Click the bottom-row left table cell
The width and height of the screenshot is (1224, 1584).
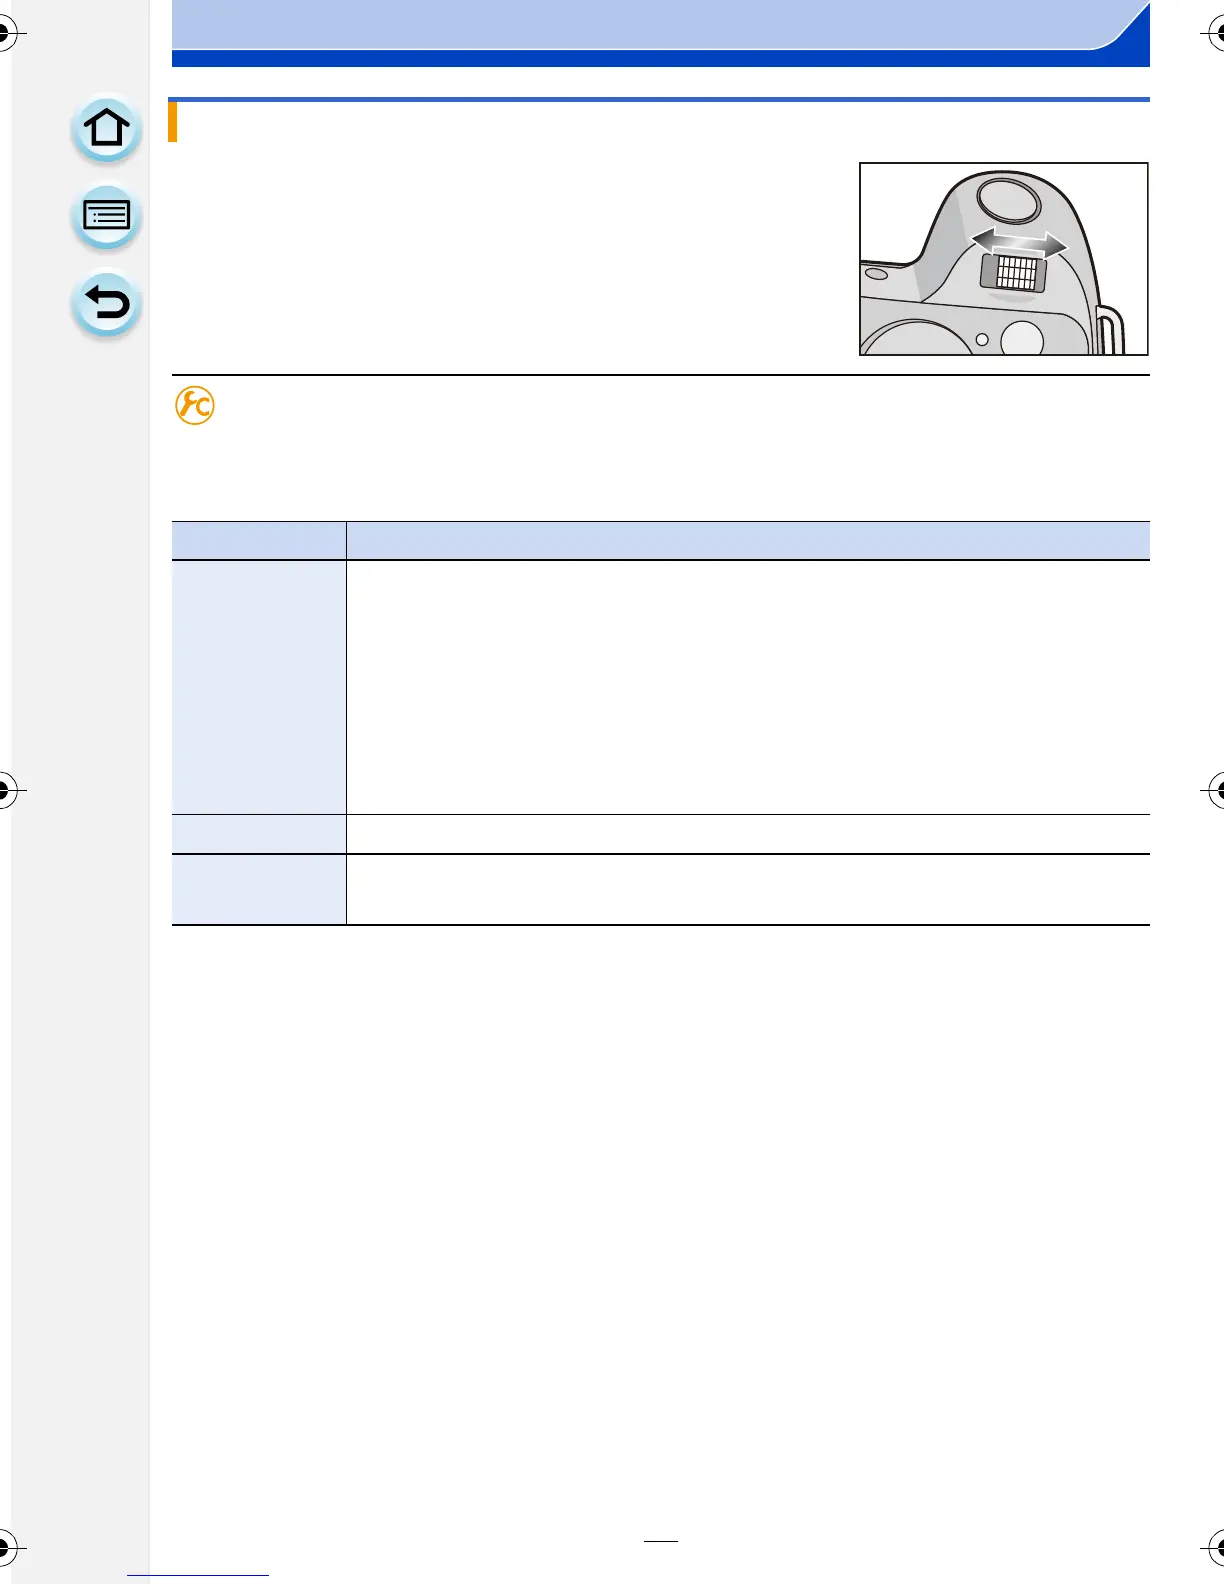click(259, 890)
